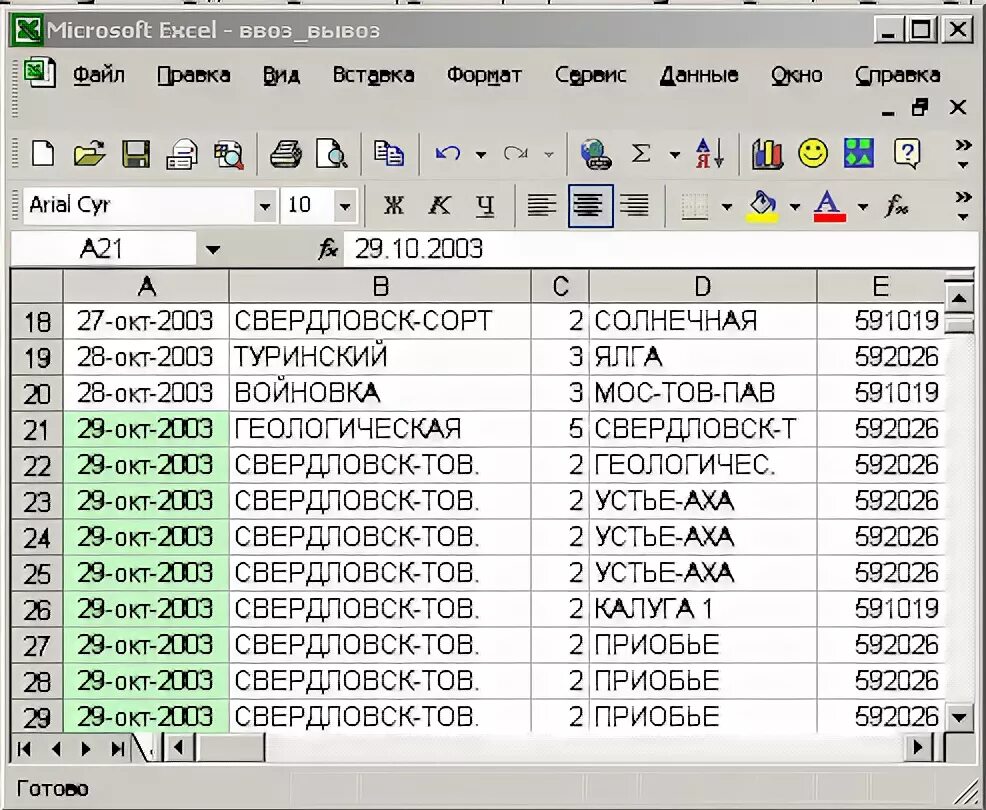Select column B header
The image size is (986, 810).
[x=380, y=287]
